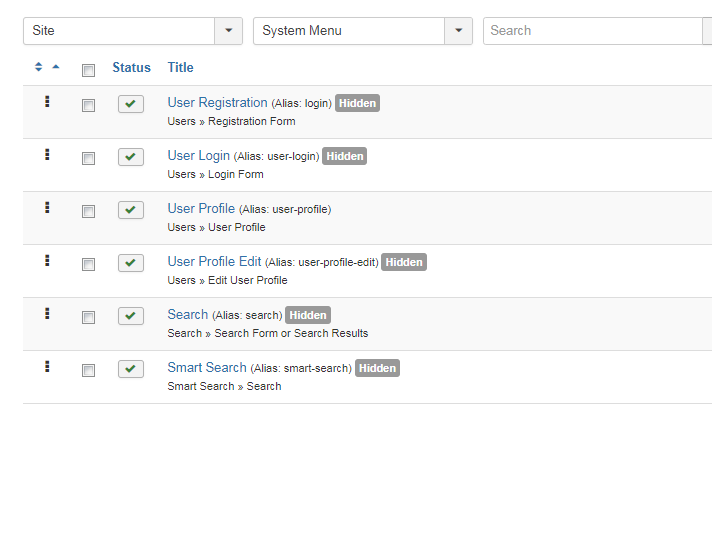Image resolution: width=712 pixels, height=537 pixels.
Task: Open the Smart Search menu item
Action: click(x=207, y=367)
